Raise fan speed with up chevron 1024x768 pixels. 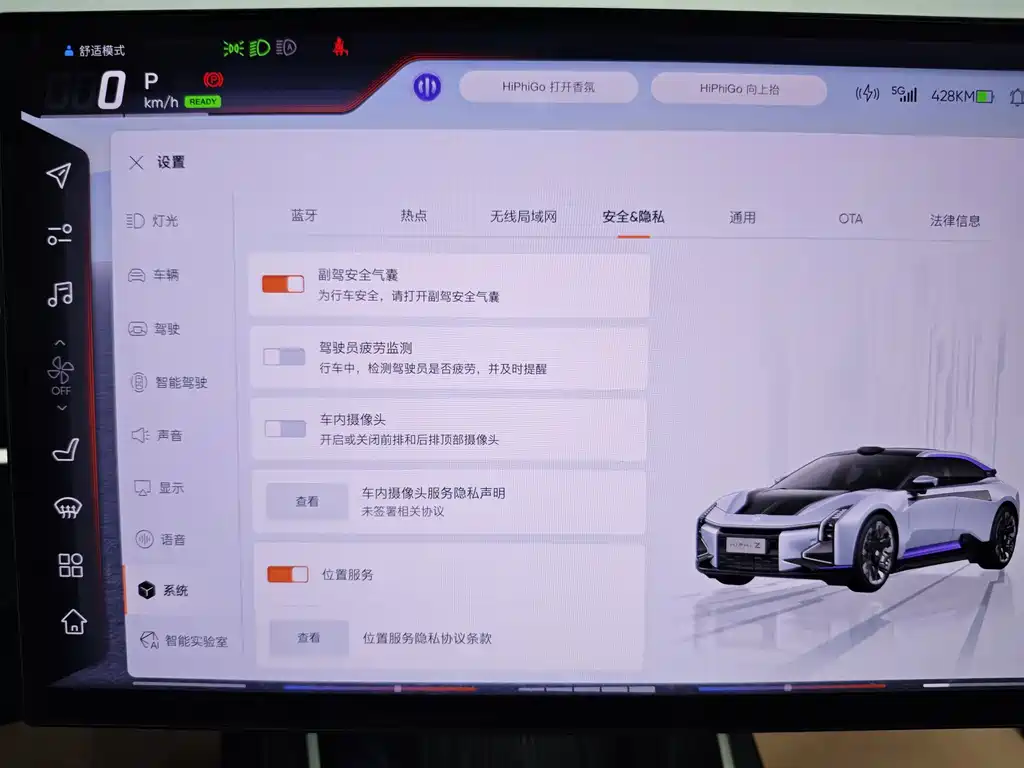(x=60, y=342)
